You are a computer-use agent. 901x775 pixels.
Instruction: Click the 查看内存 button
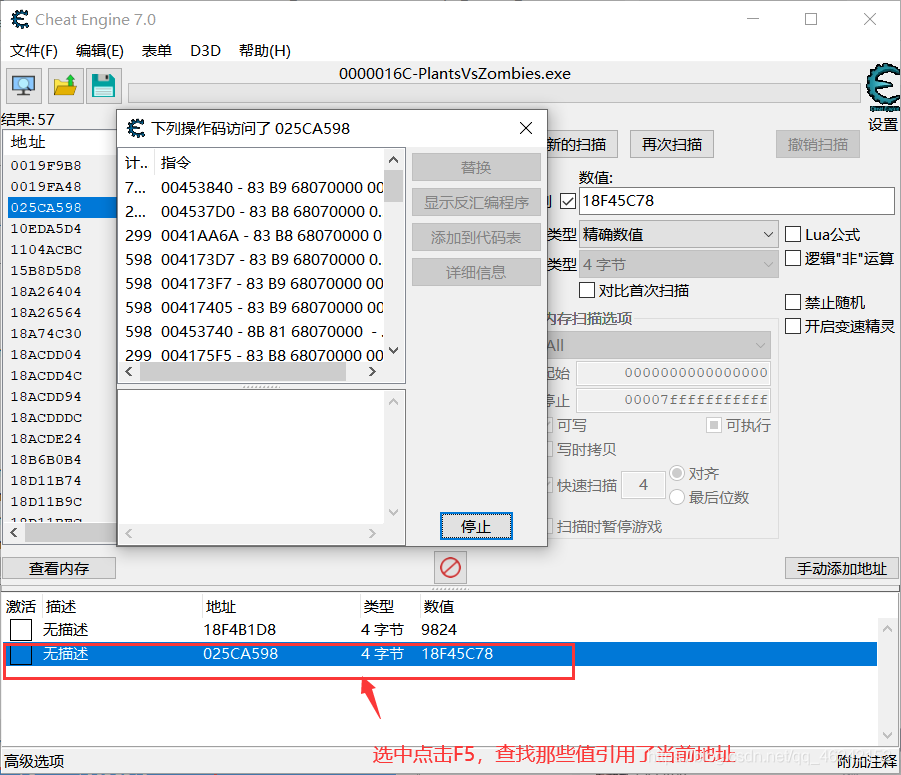tap(59, 568)
